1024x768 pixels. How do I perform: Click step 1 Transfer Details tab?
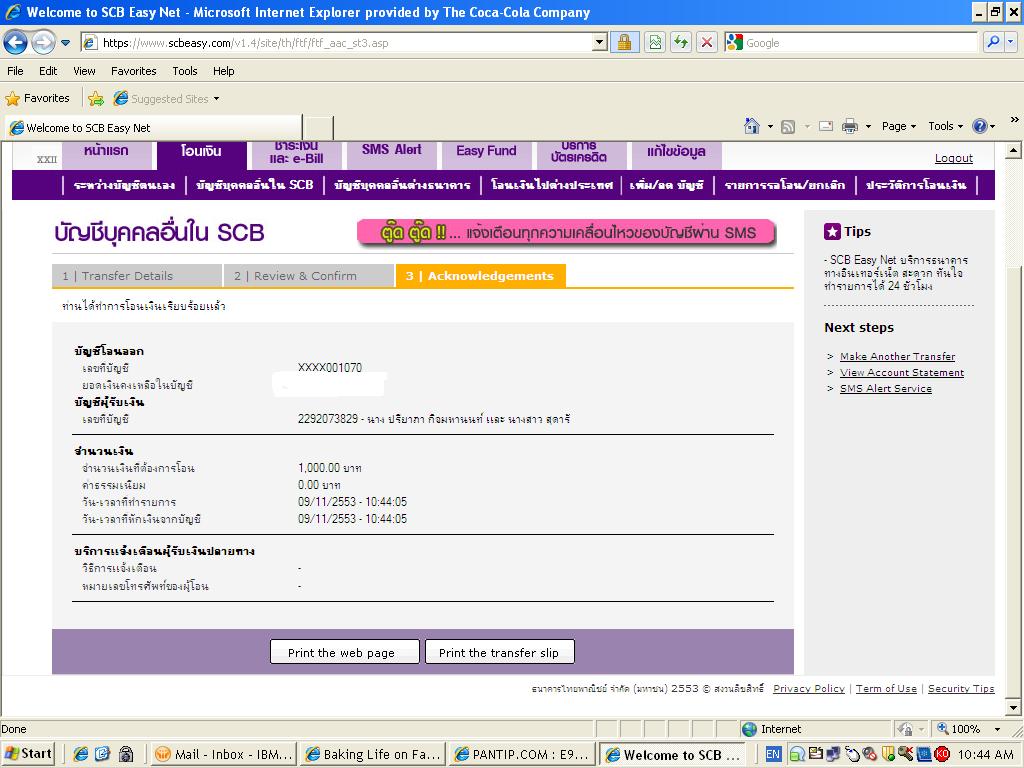point(136,276)
